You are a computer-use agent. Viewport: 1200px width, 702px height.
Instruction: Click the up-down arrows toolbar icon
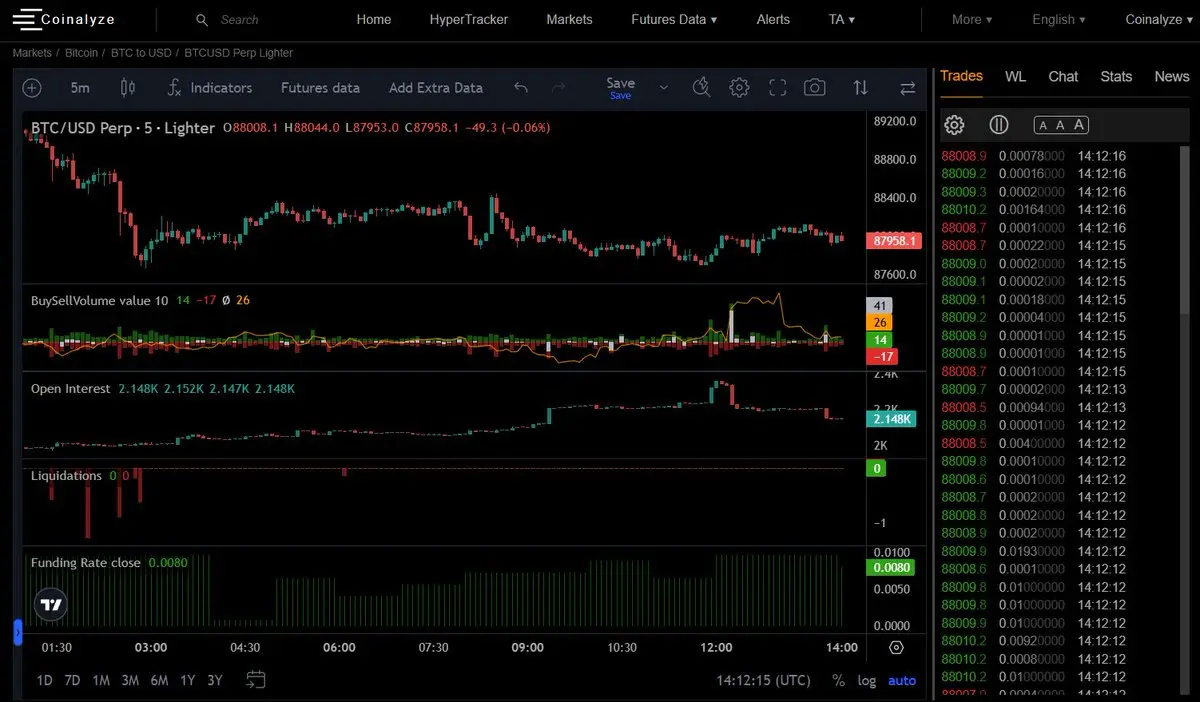click(x=860, y=88)
